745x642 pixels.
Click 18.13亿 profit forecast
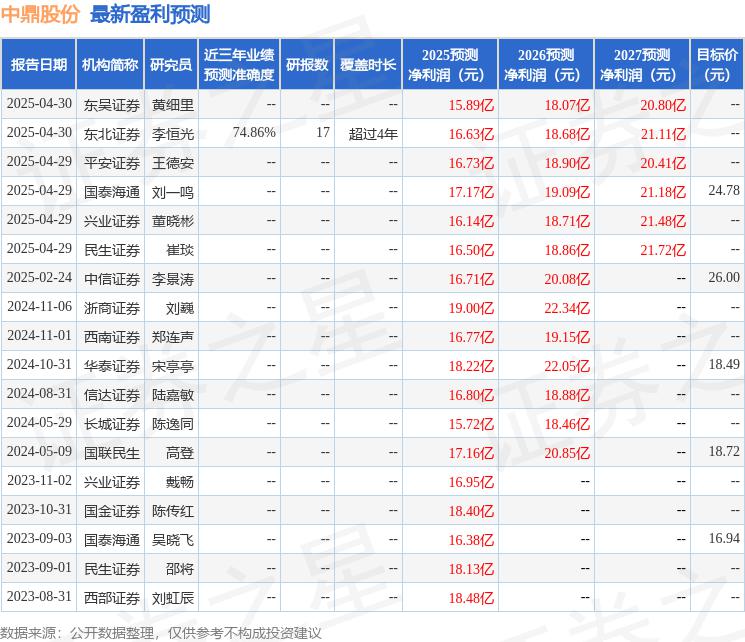tap(471, 569)
